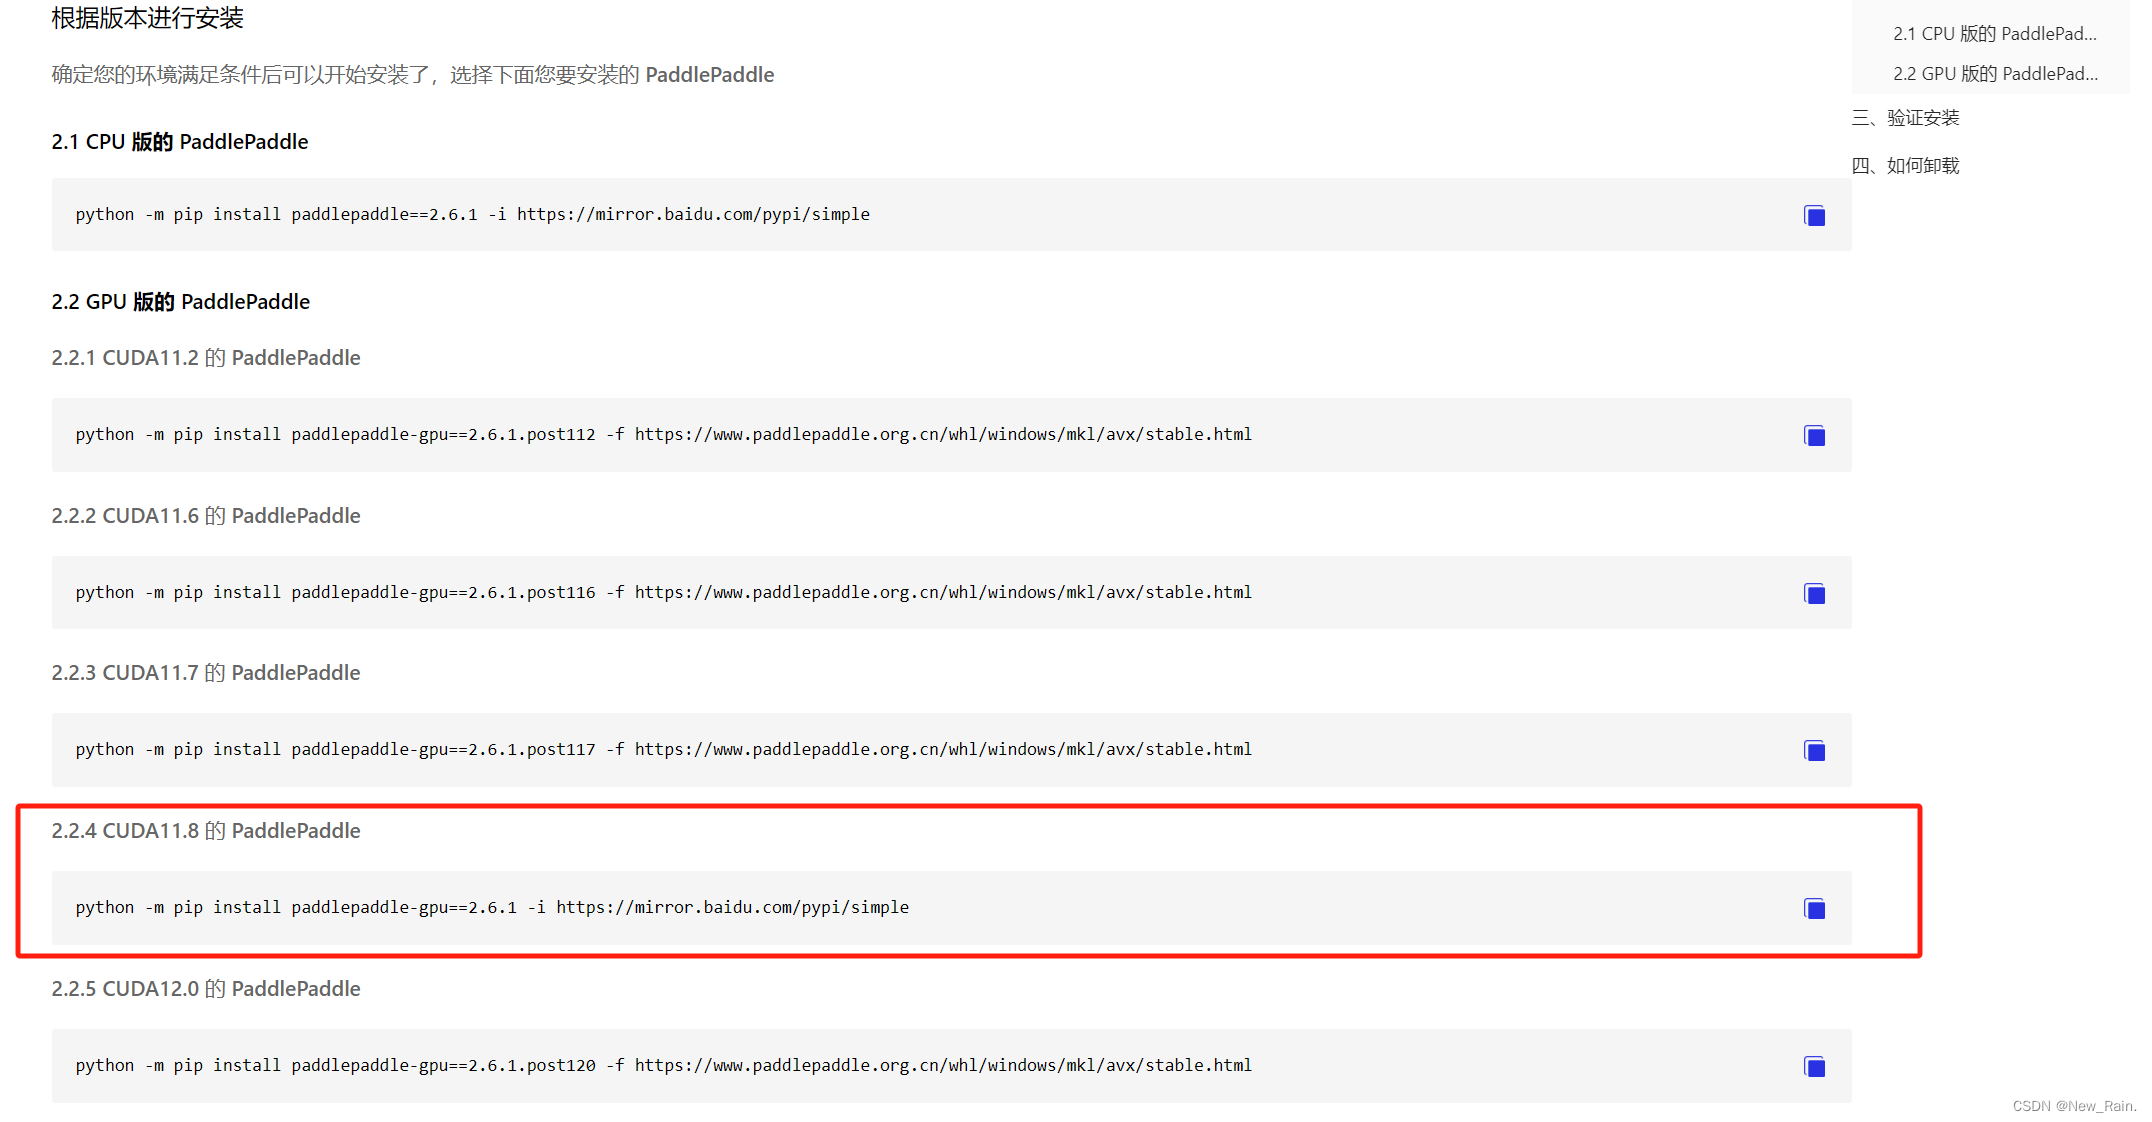Image resolution: width=2152 pixels, height=1122 pixels.
Task: Copy the CUDA12.0 post120 install command
Action: pyautogui.click(x=1814, y=1067)
